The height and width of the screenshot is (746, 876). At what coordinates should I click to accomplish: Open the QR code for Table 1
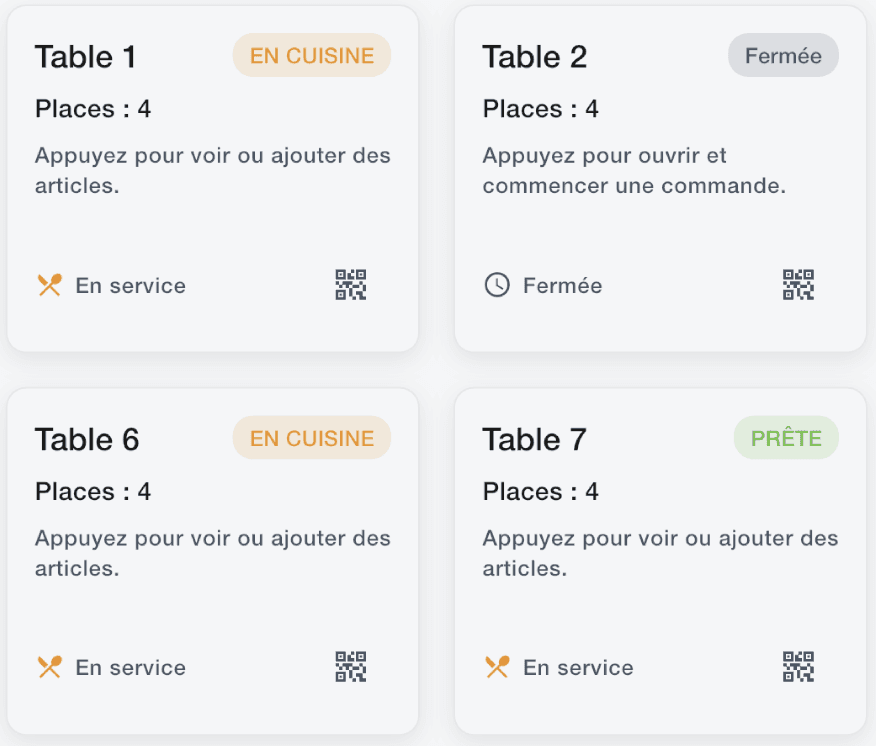pos(350,285)
